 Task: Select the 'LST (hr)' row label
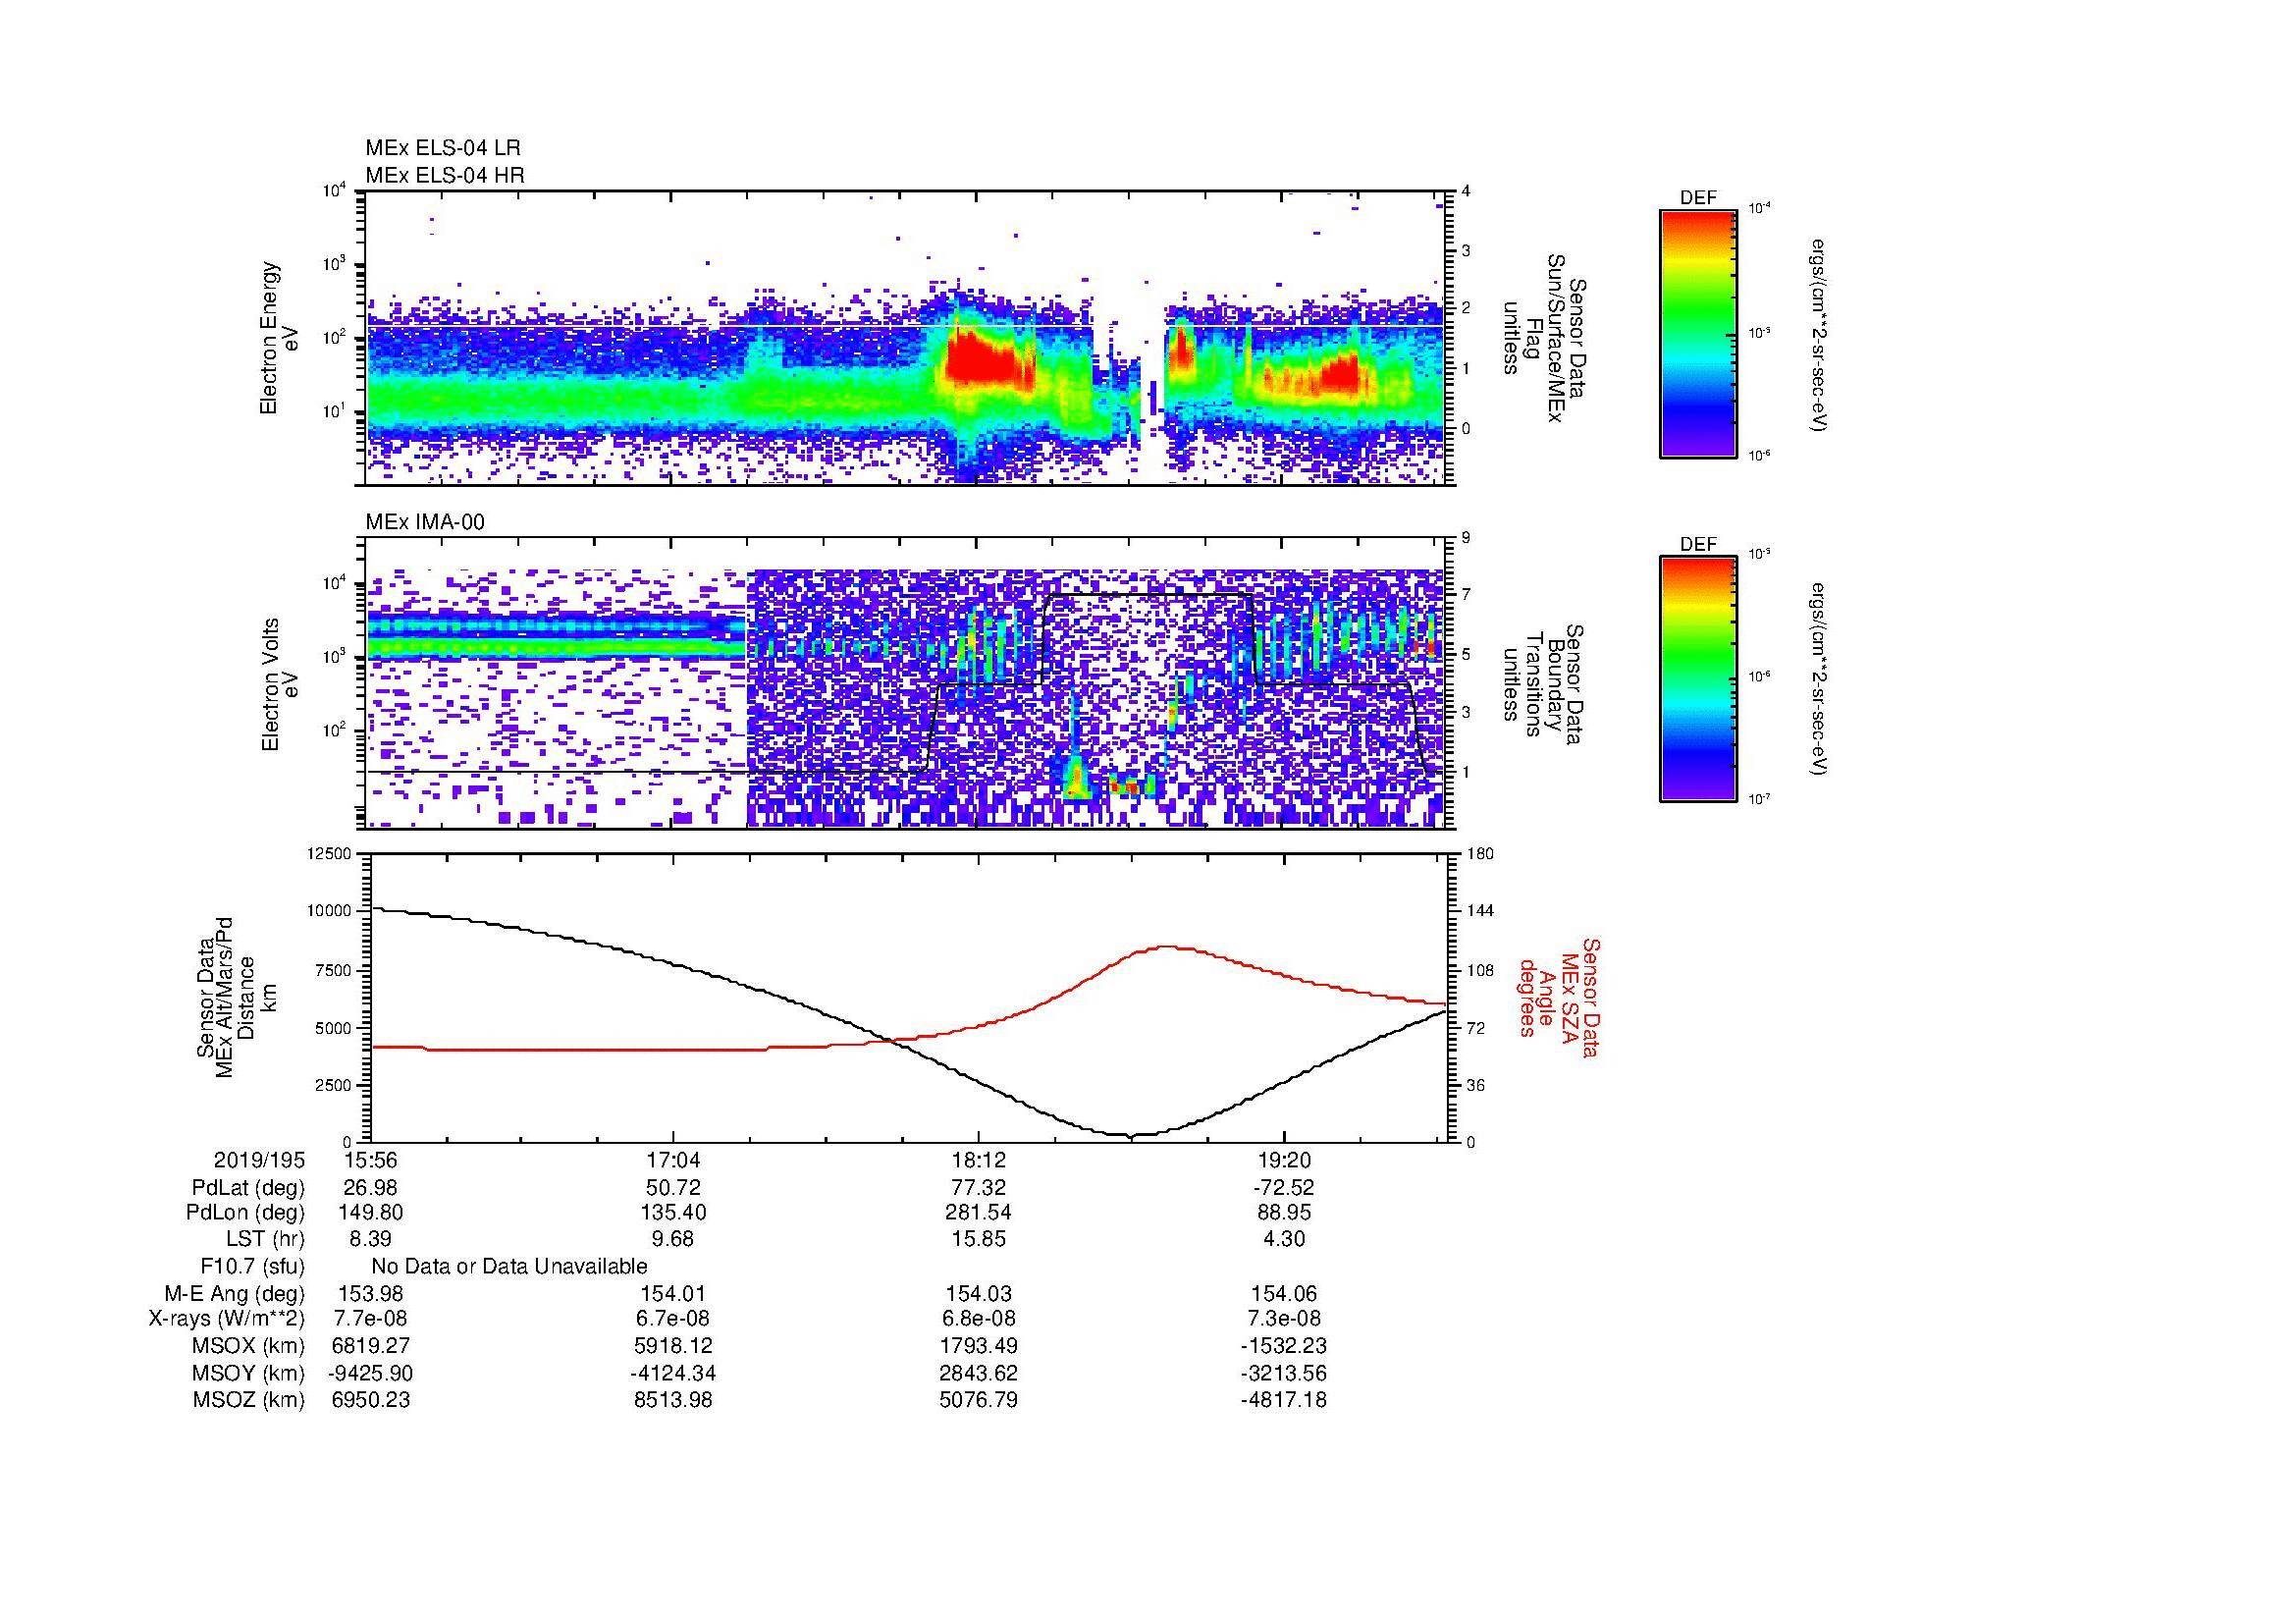point(265,1240)
